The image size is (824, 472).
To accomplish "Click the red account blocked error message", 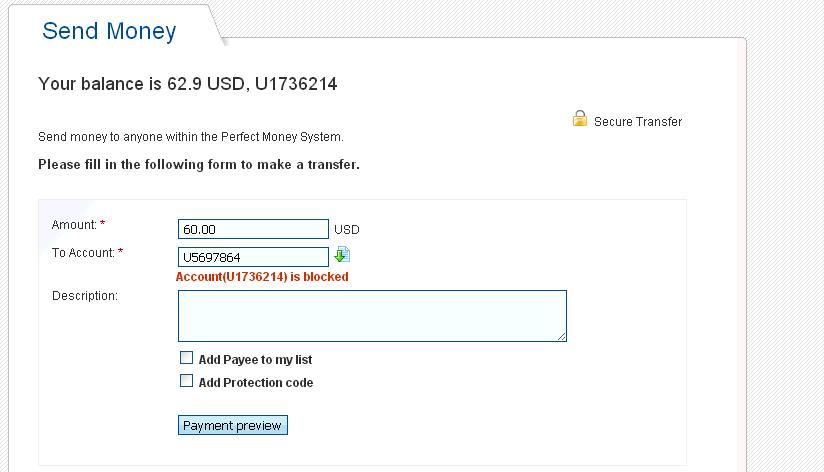I will (x=262, y=277).
